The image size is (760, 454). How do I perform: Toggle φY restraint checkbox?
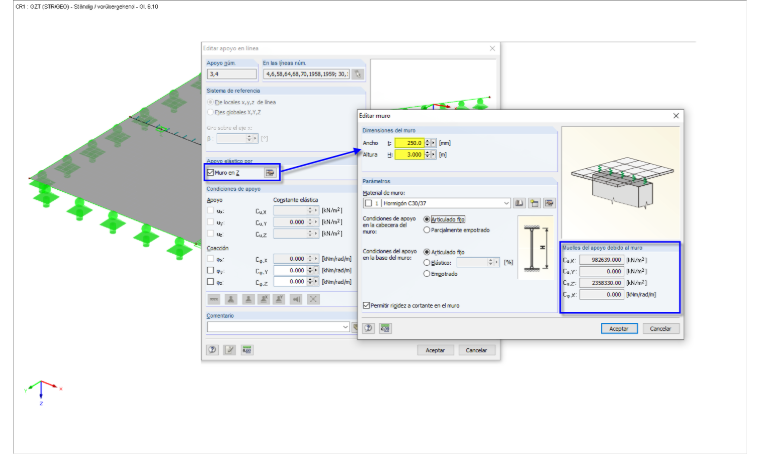point(210,270)
